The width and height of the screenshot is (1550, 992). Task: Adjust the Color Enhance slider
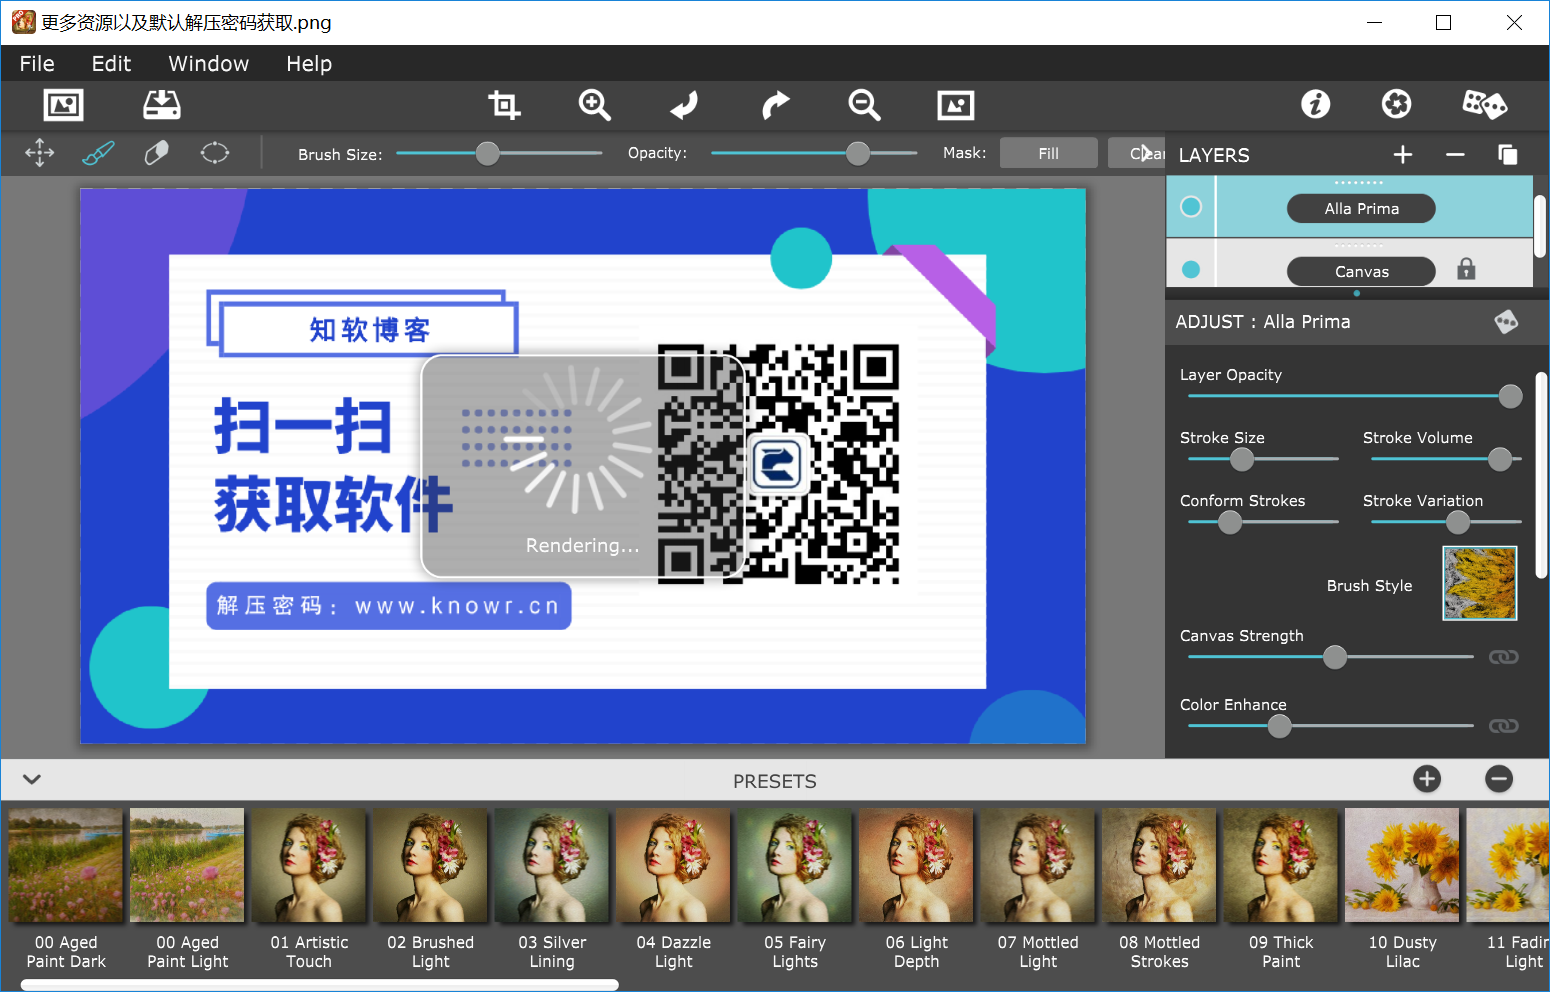point(1331,726)
